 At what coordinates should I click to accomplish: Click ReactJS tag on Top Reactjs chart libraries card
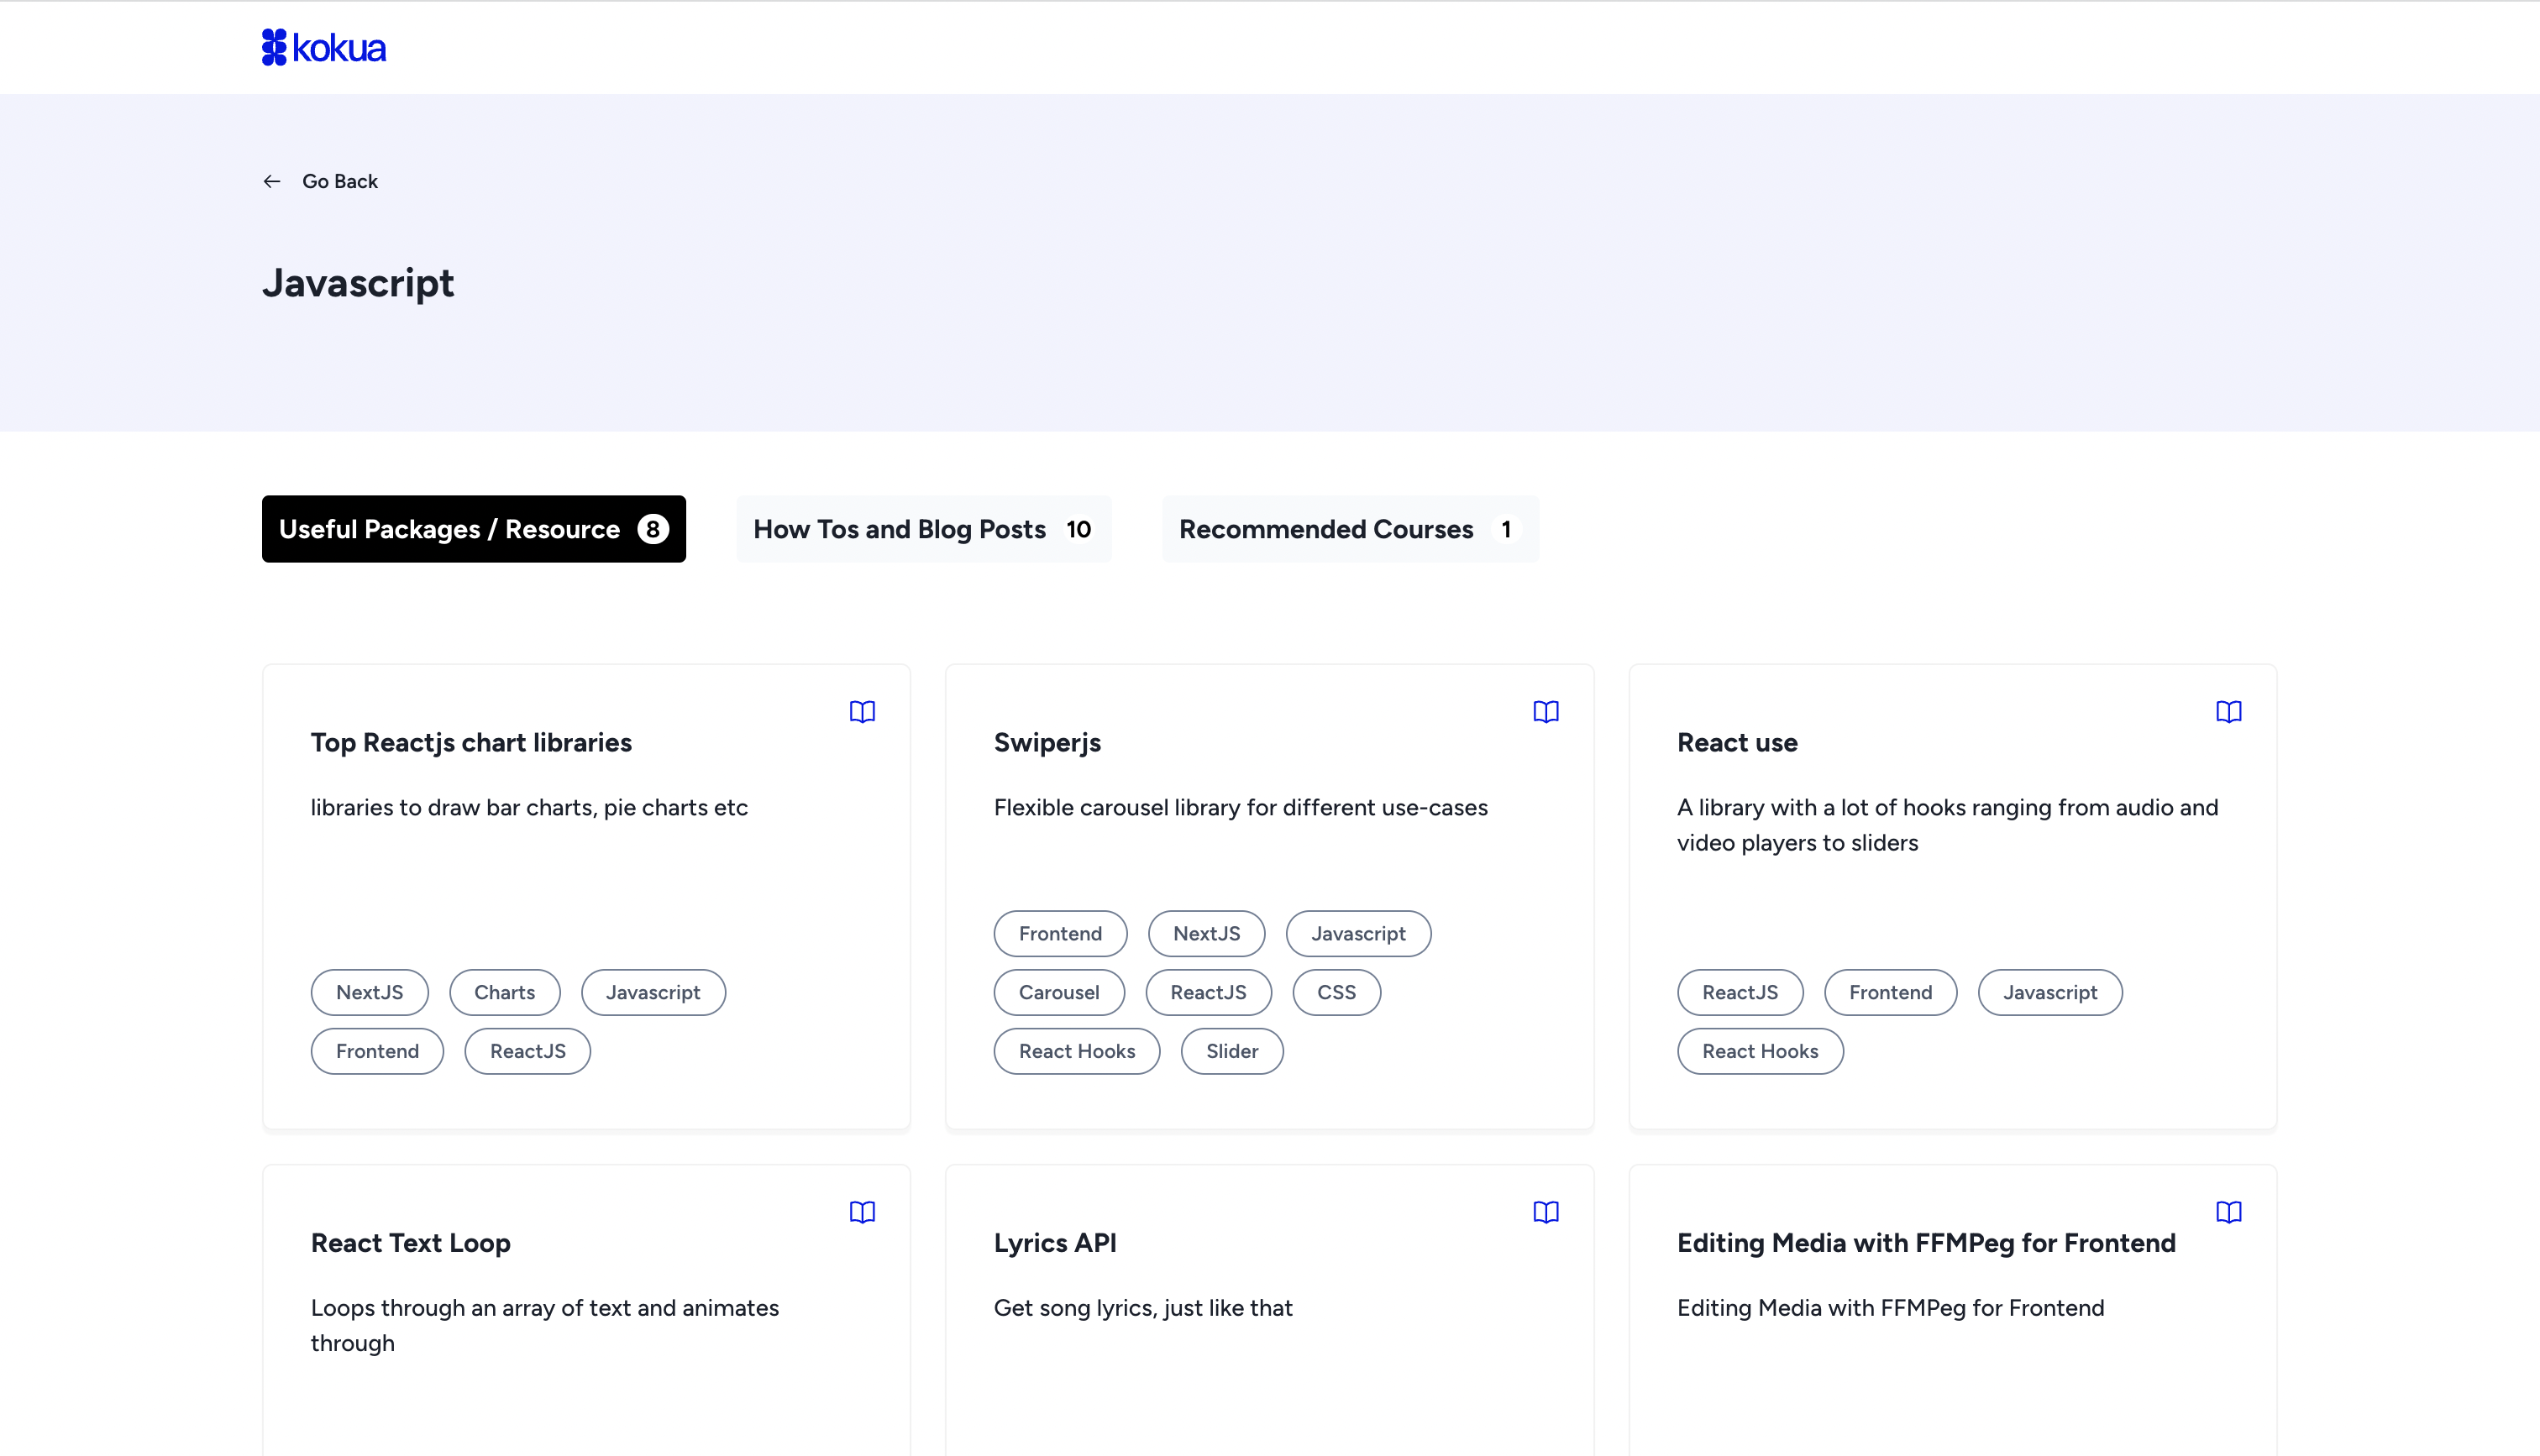pyautogui.click(x=528, y=1051)
